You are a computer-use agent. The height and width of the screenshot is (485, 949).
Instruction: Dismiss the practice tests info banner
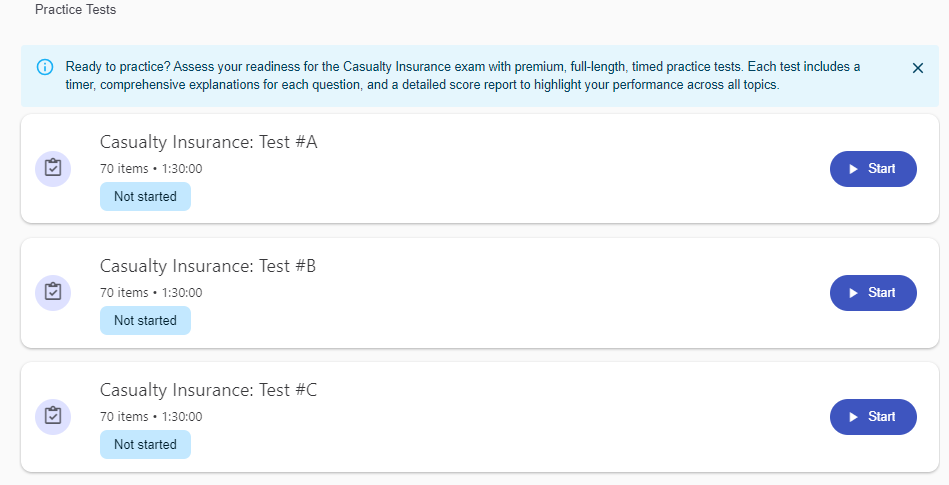[x=918, y=68]
